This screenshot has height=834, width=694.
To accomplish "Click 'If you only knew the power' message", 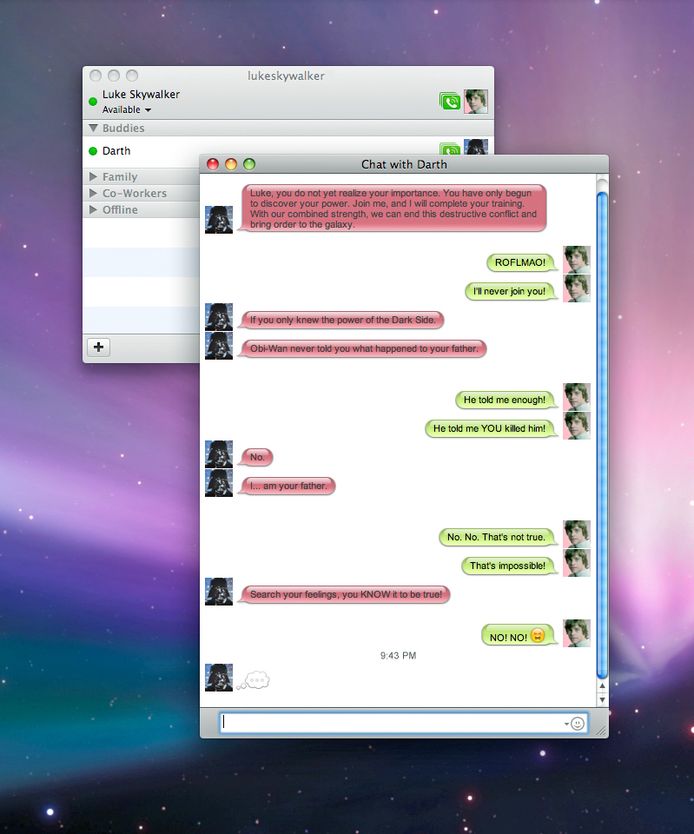I will (342, 320).
